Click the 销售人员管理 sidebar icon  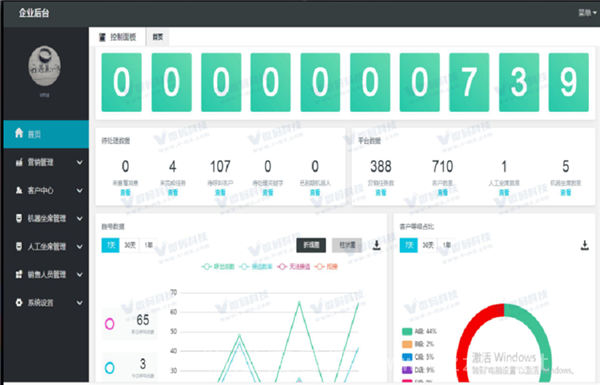point(19,274)
